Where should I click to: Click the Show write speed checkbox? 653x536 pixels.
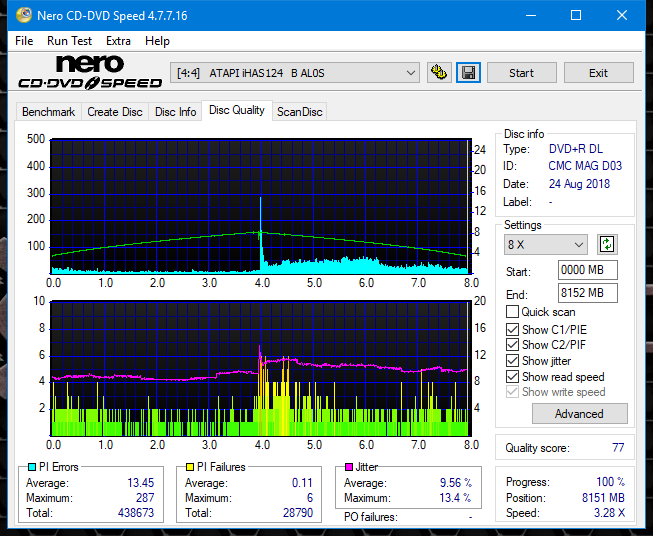512,392
